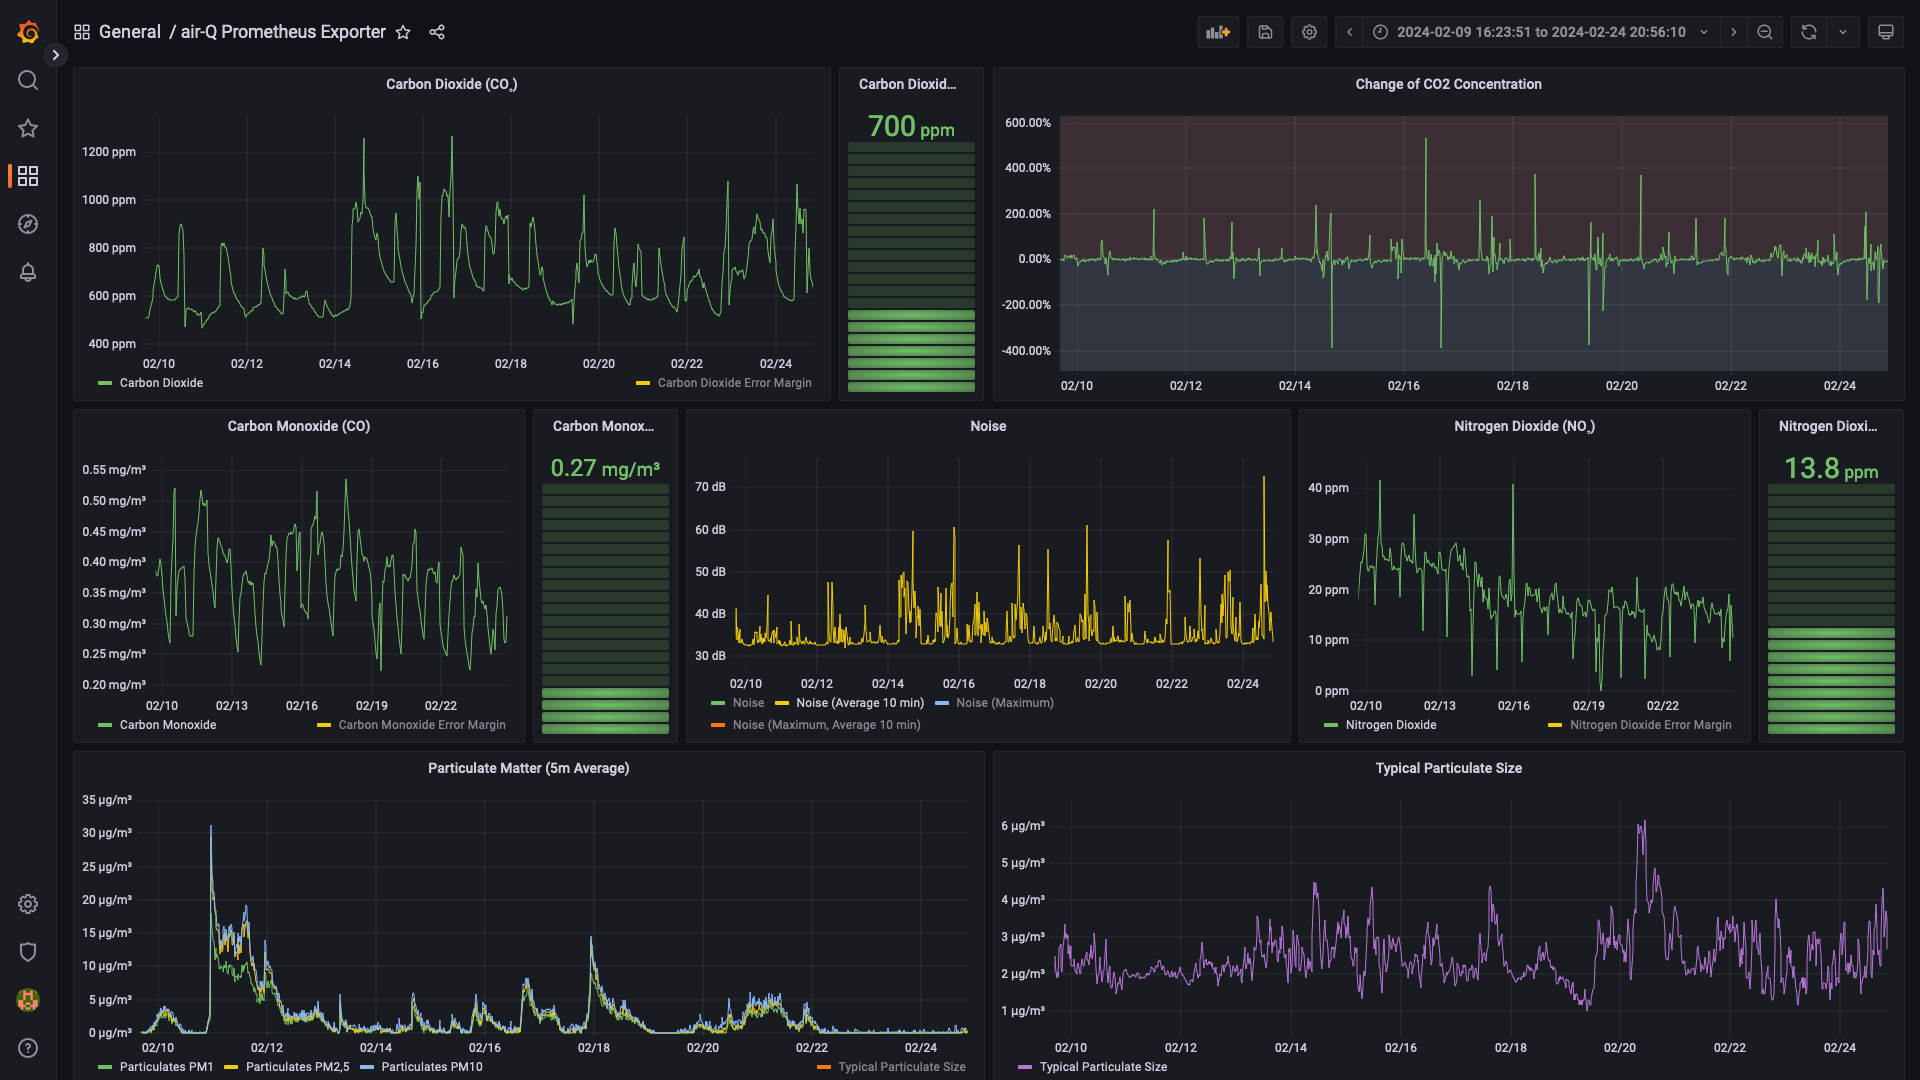
Task: Toggle the Carbon Dioxide Error Margin series
Action: click(x=733, y=383)
